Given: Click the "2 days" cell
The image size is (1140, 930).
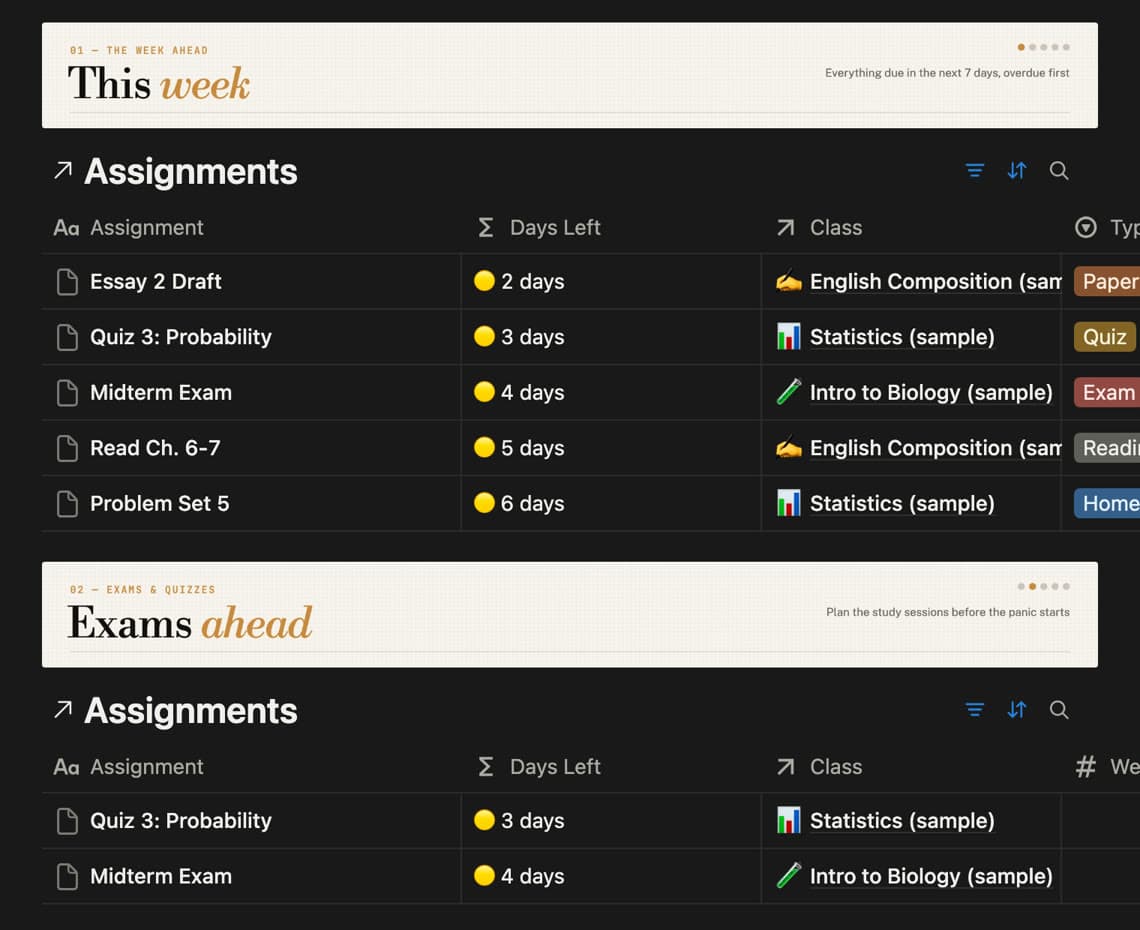Looking at the screenshot, I should (611, 281).
